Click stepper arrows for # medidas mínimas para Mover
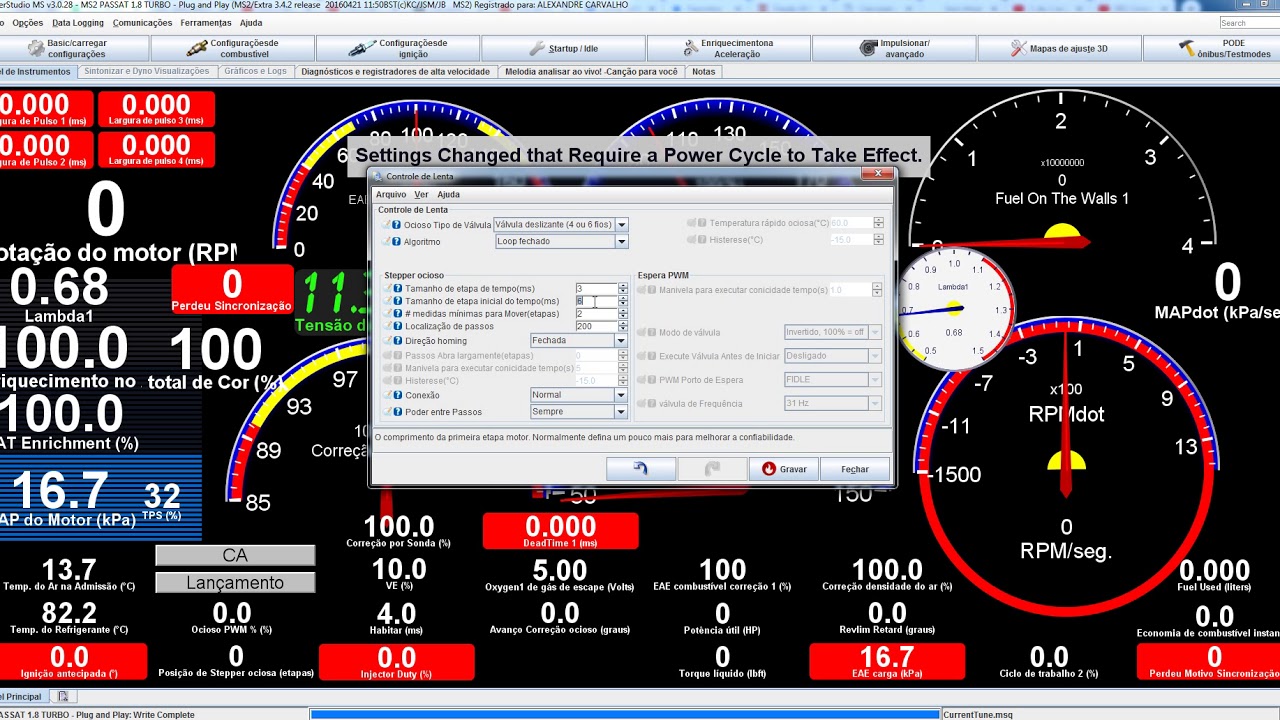Image resolution: width=1280 pixels, height=720 pixels. pyautogui.click(x=622, y=314)
